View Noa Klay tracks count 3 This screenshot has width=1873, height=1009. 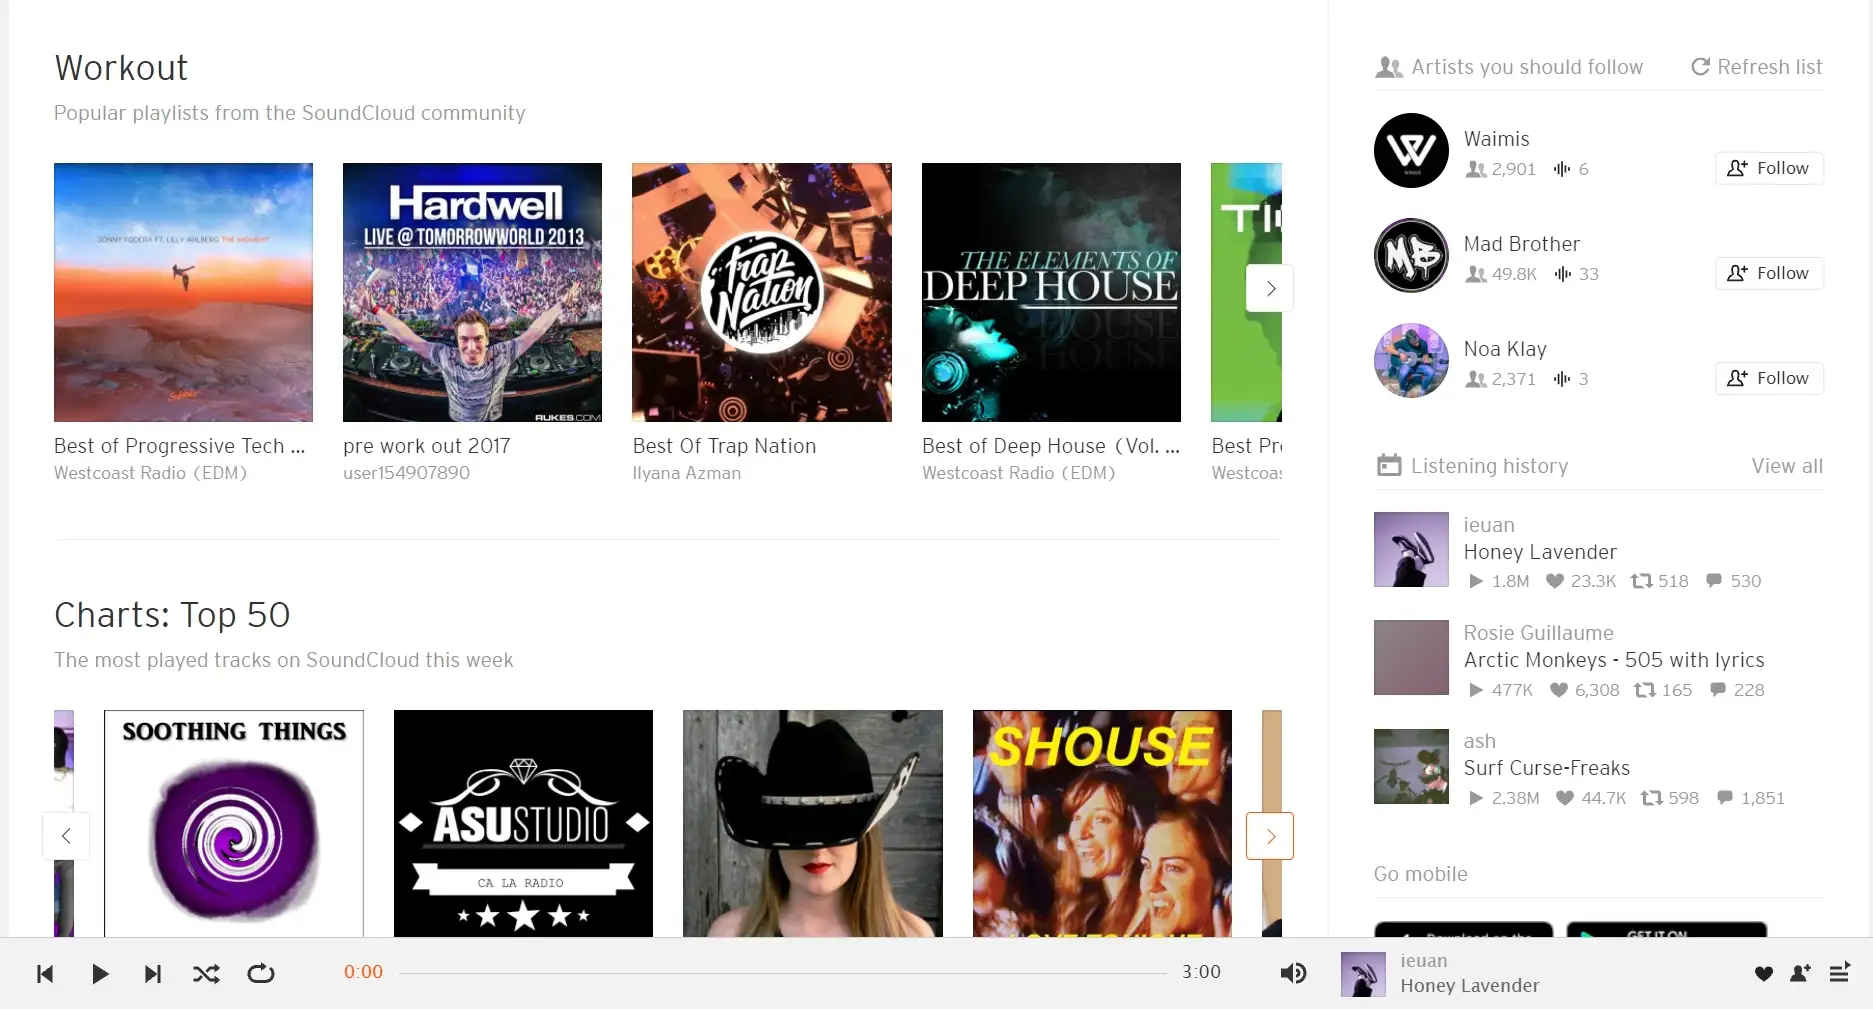click(1571, 379)
